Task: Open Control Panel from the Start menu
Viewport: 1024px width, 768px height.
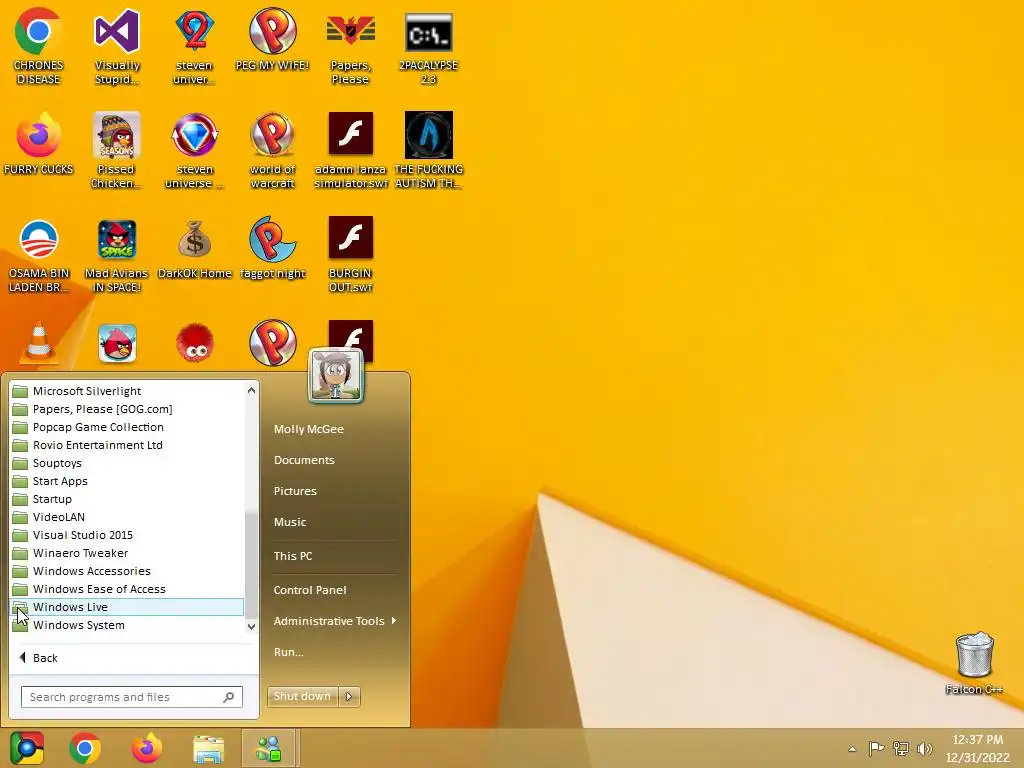Action: (310, 590)
